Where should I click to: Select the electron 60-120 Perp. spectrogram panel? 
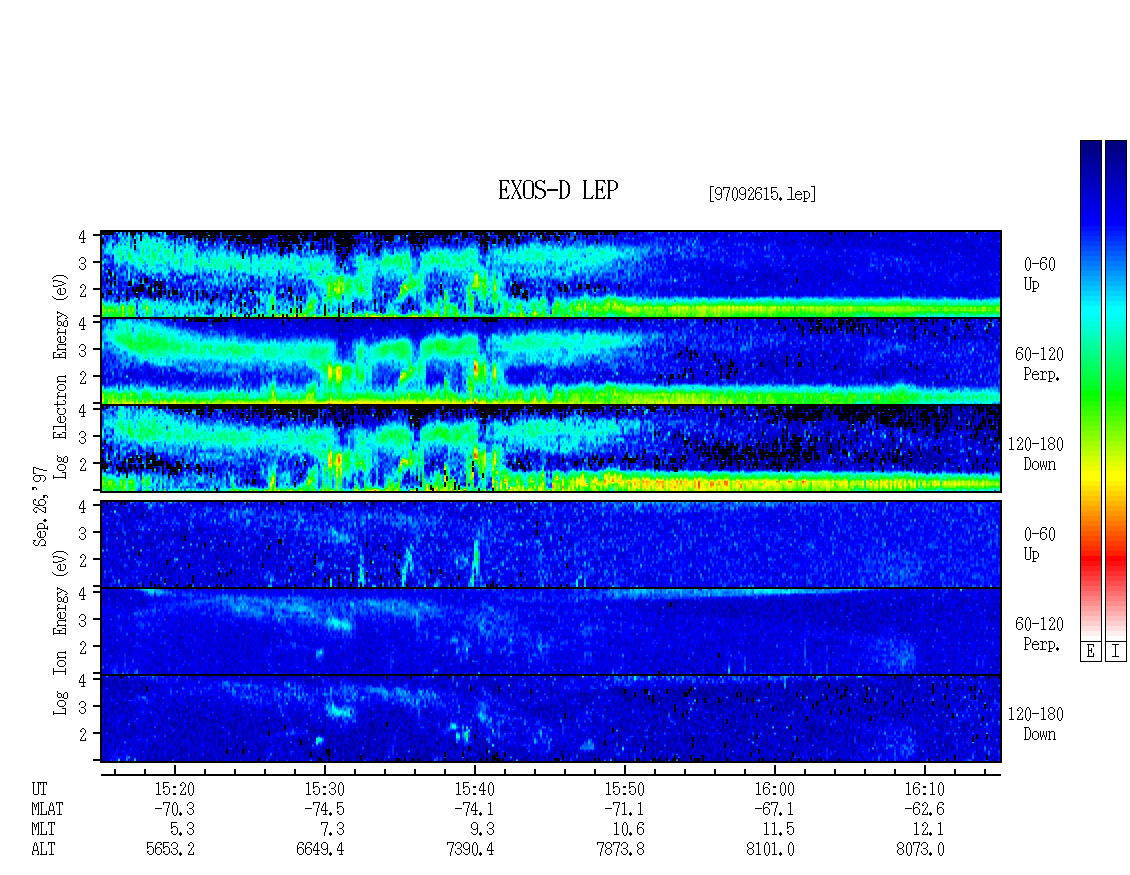(x=551, y=361)
